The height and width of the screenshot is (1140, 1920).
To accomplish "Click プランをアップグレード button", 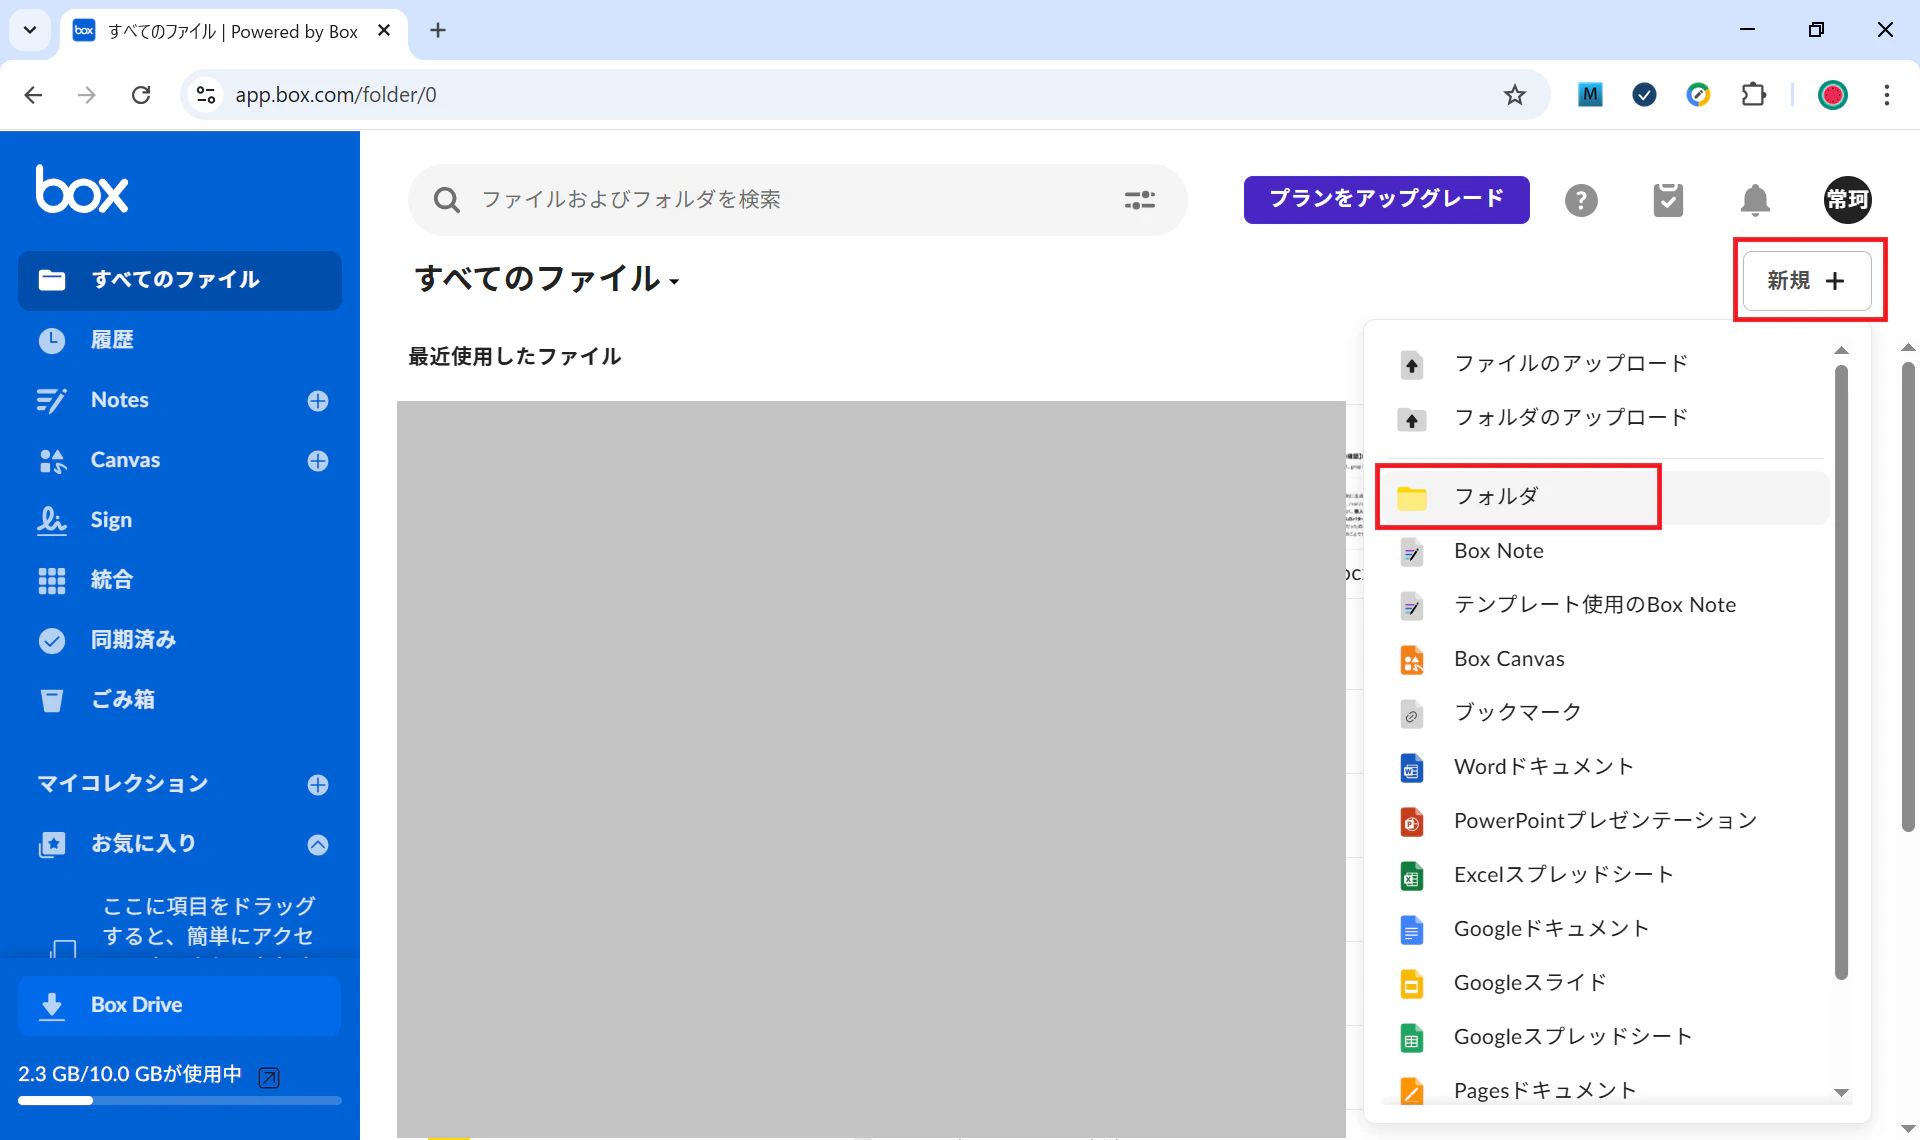I will (x=1386, y=199).
